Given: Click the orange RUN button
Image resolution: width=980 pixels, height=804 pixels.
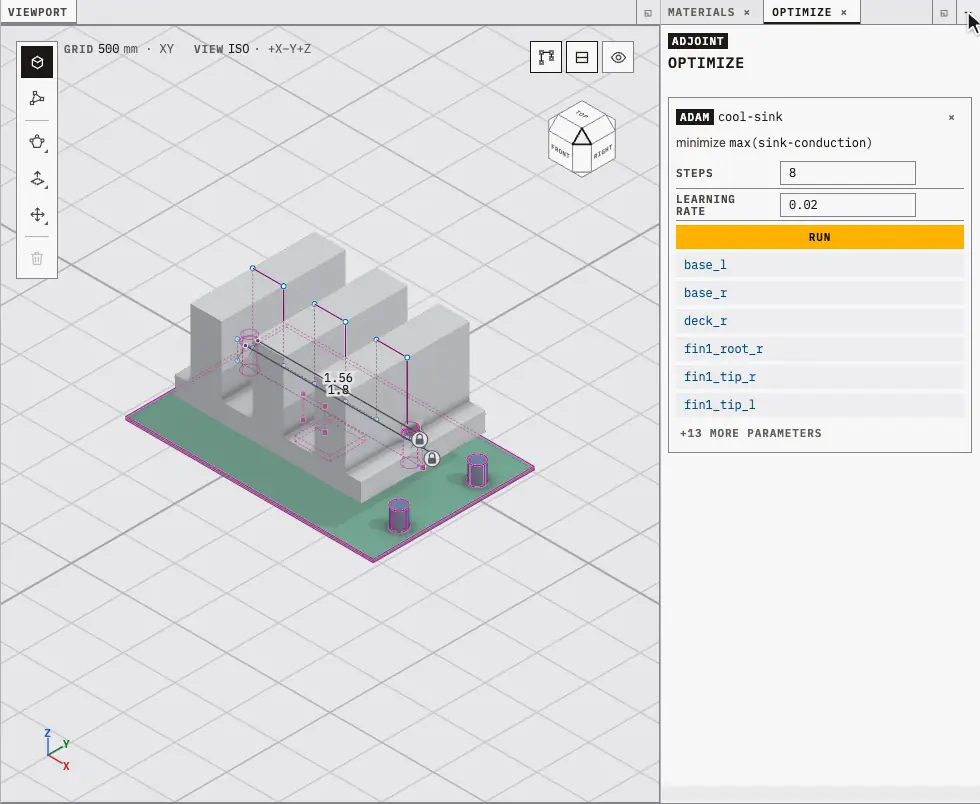Looking at the screenshot, I should 819,238.
